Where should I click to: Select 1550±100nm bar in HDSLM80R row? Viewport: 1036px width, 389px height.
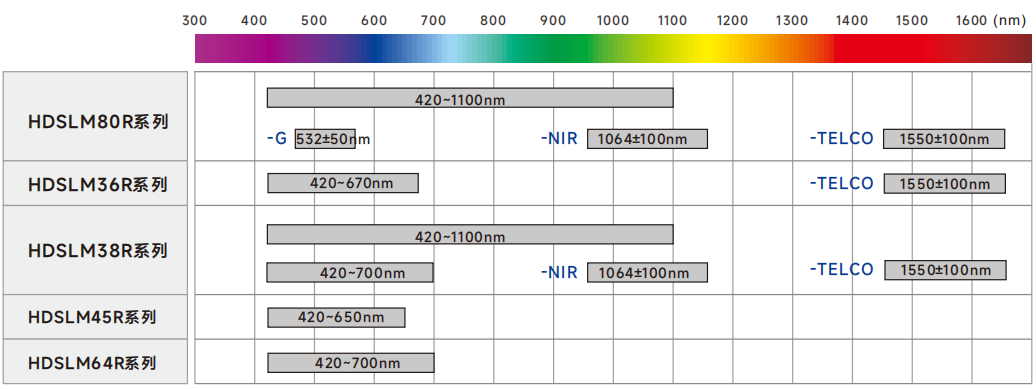pyautogui.click(x=944, y=139)
